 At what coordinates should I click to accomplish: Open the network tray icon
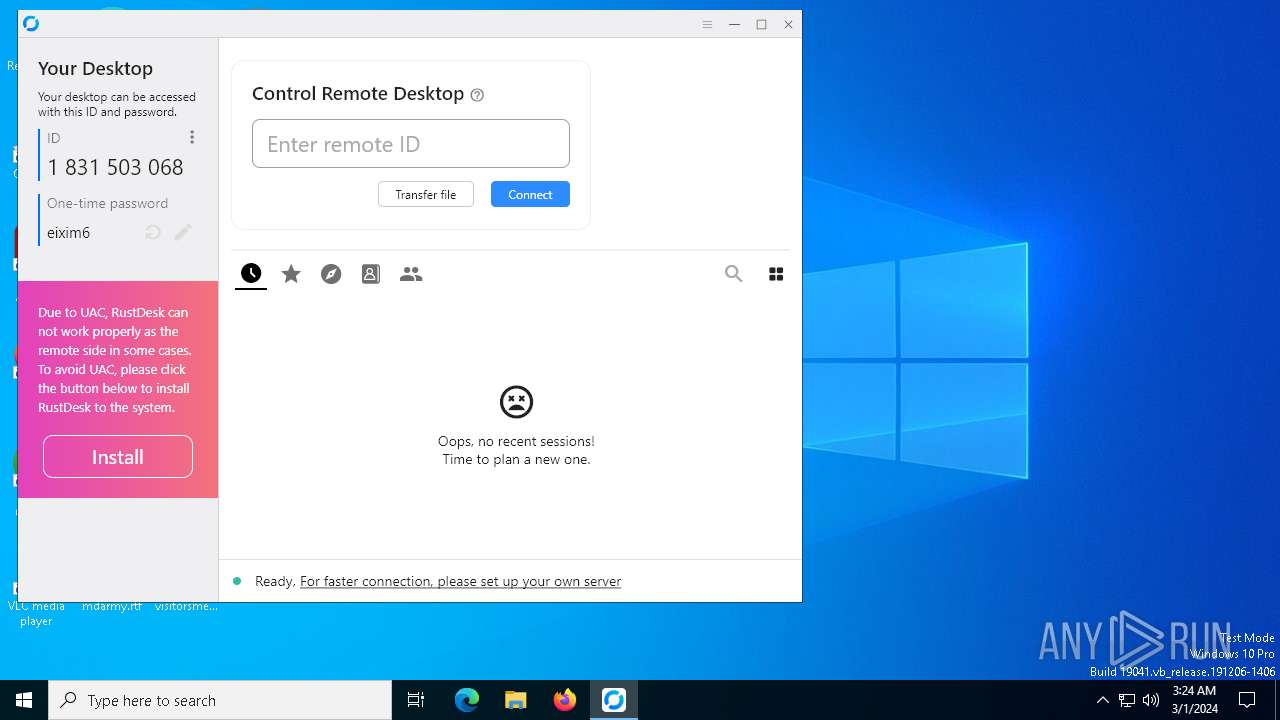point(1127,700)
